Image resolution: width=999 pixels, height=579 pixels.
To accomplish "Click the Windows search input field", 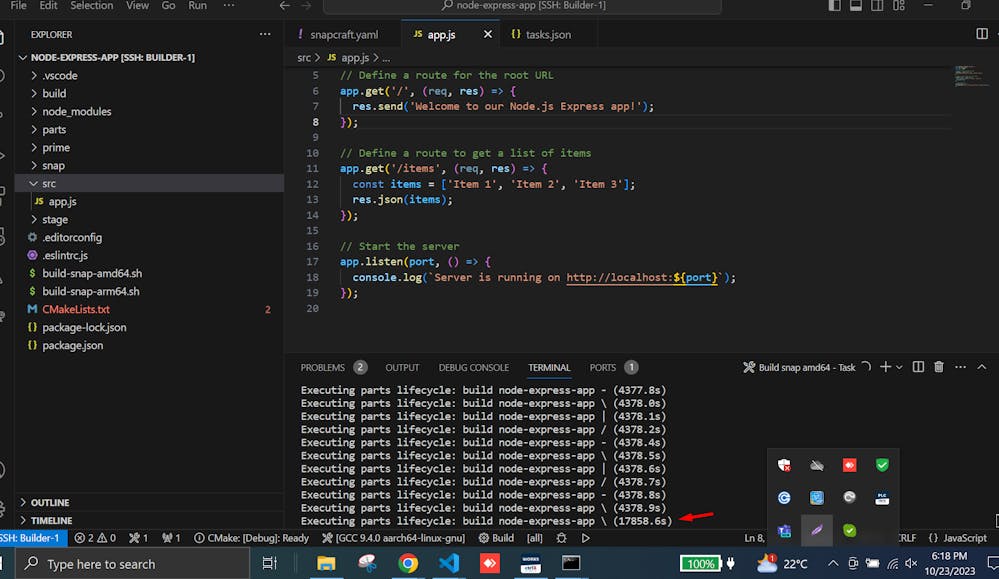I will point(130,562).
